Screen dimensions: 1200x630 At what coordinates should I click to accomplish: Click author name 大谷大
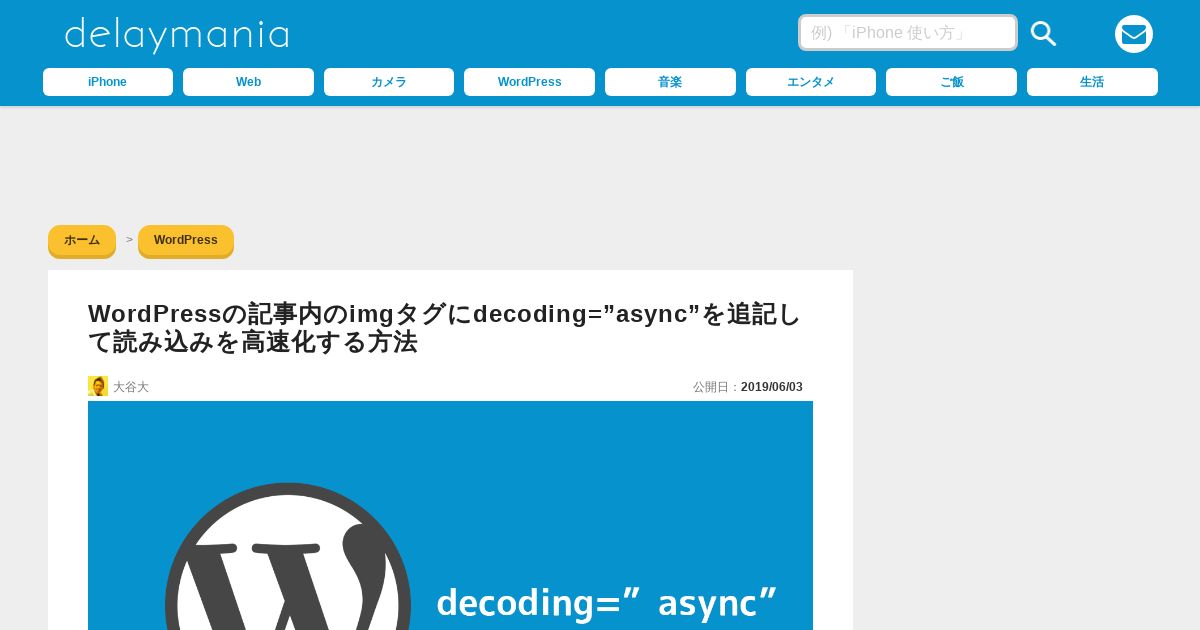131,387
